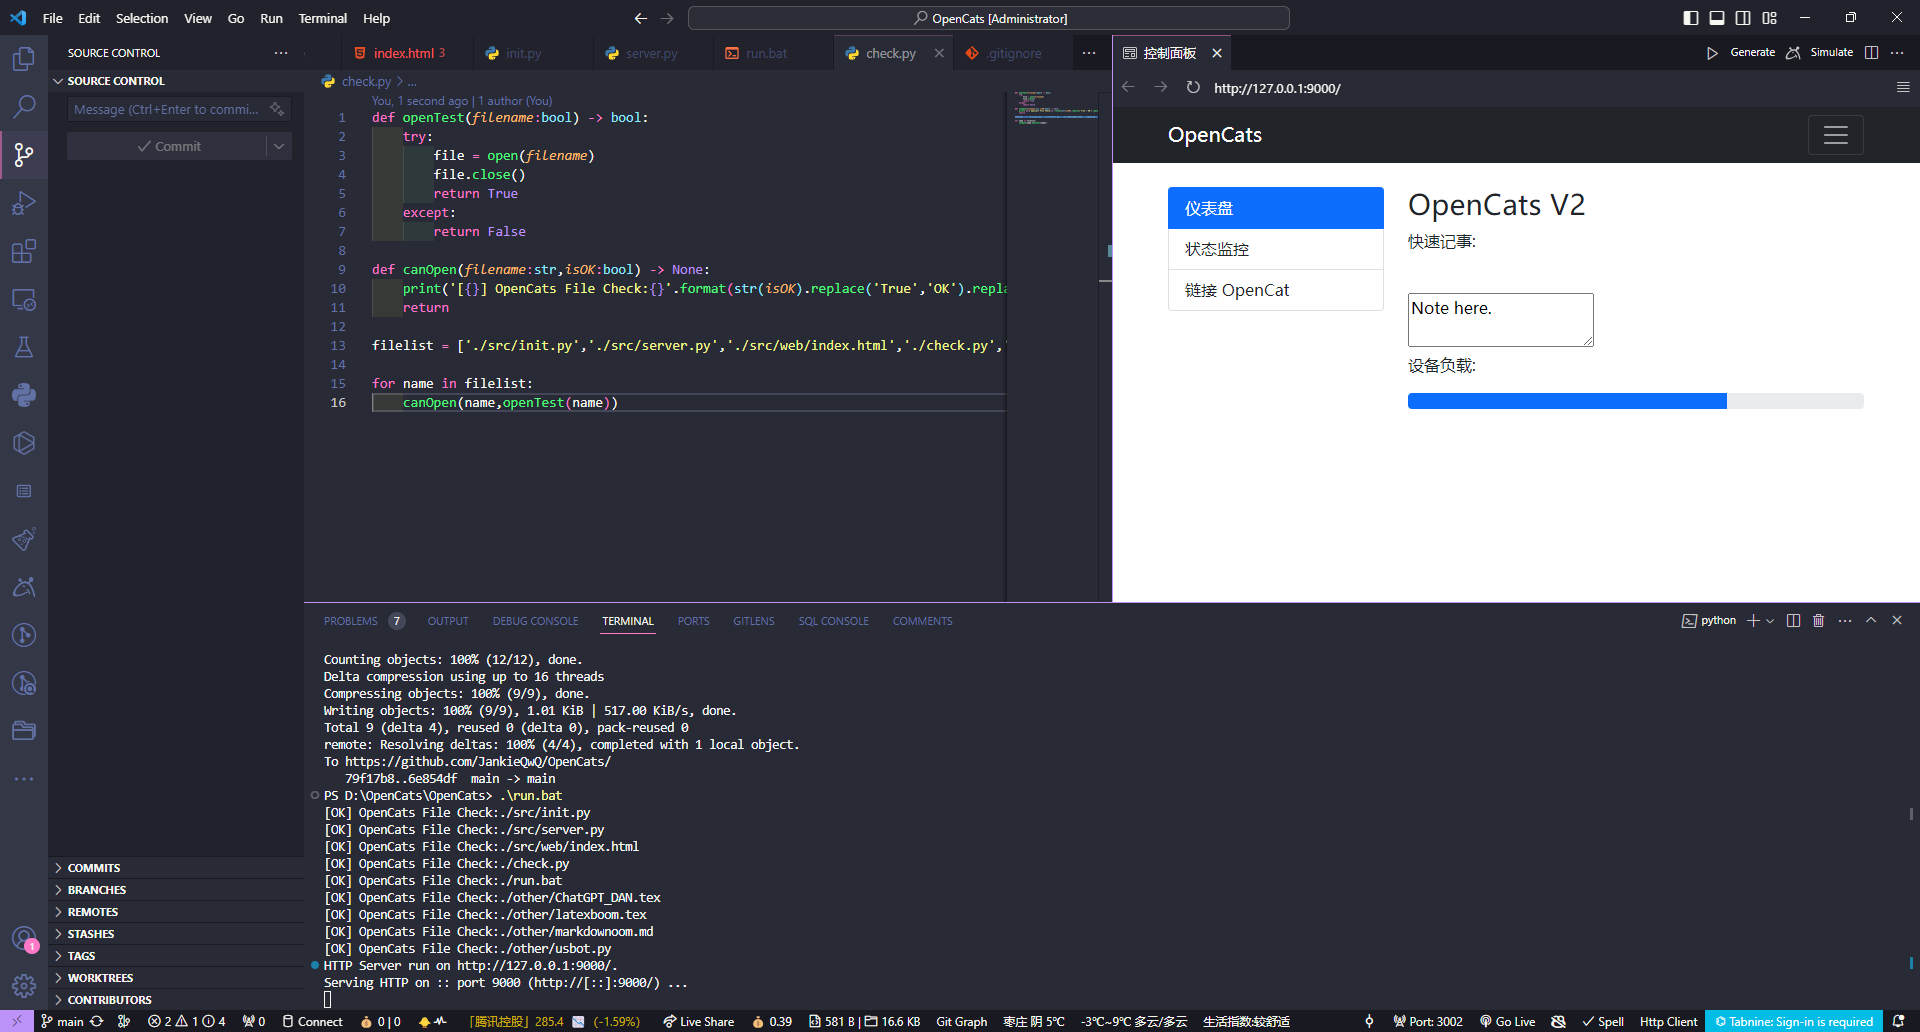Split the terminal panel

[x=1793, y=621]
